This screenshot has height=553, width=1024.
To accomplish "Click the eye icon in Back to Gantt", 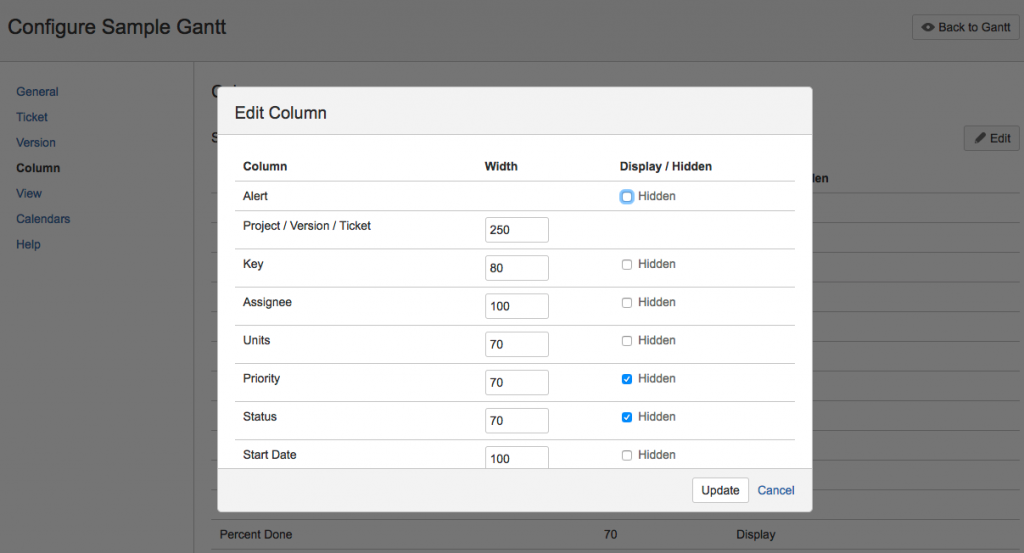I will (927, 27).
